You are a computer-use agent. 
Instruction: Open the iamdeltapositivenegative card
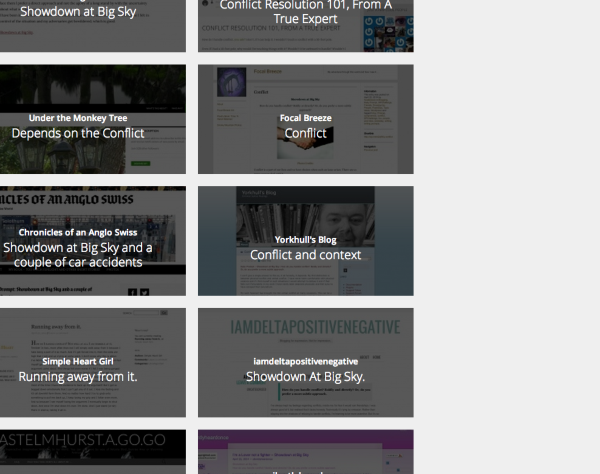click(x=306, y=362)
